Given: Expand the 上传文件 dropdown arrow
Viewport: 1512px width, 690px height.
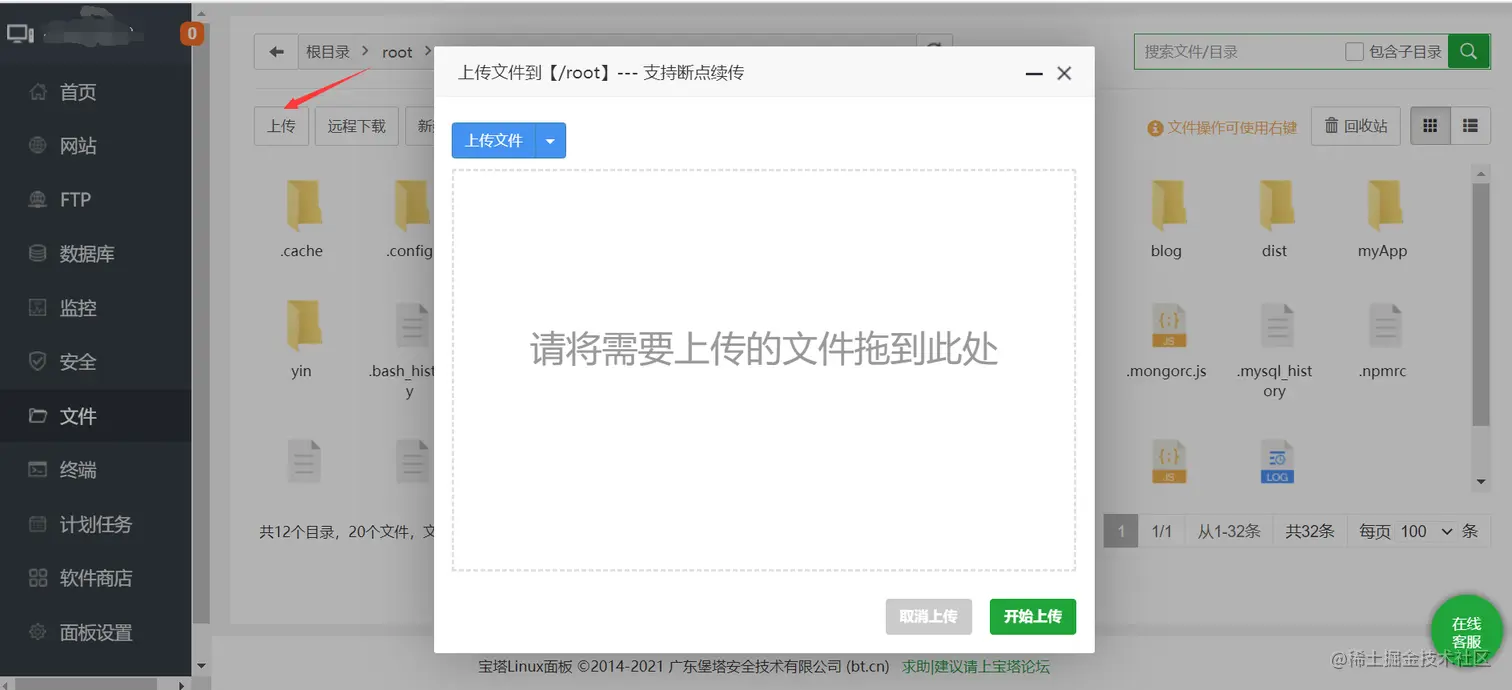Looking at the screenshot, I should (x=551, y=141).
